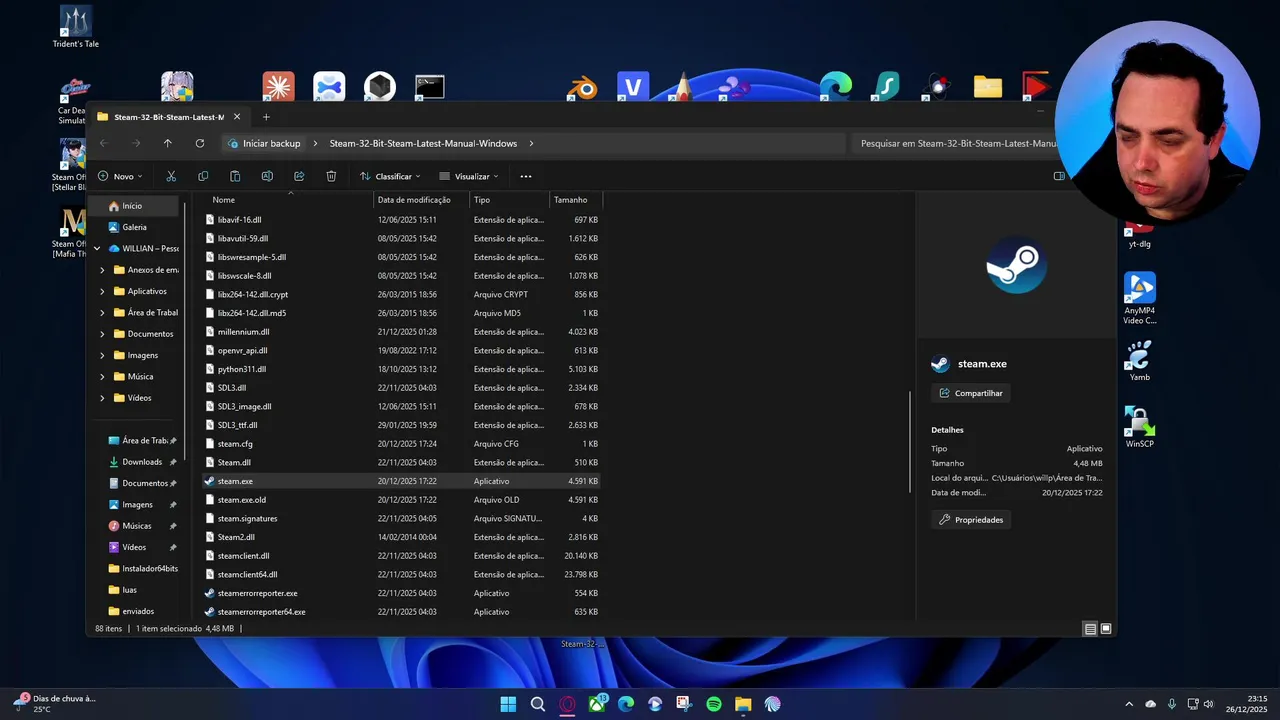
Task: Click the Rename icon in the toolbar
Action: pyautogui.click(x=267, y=176)
